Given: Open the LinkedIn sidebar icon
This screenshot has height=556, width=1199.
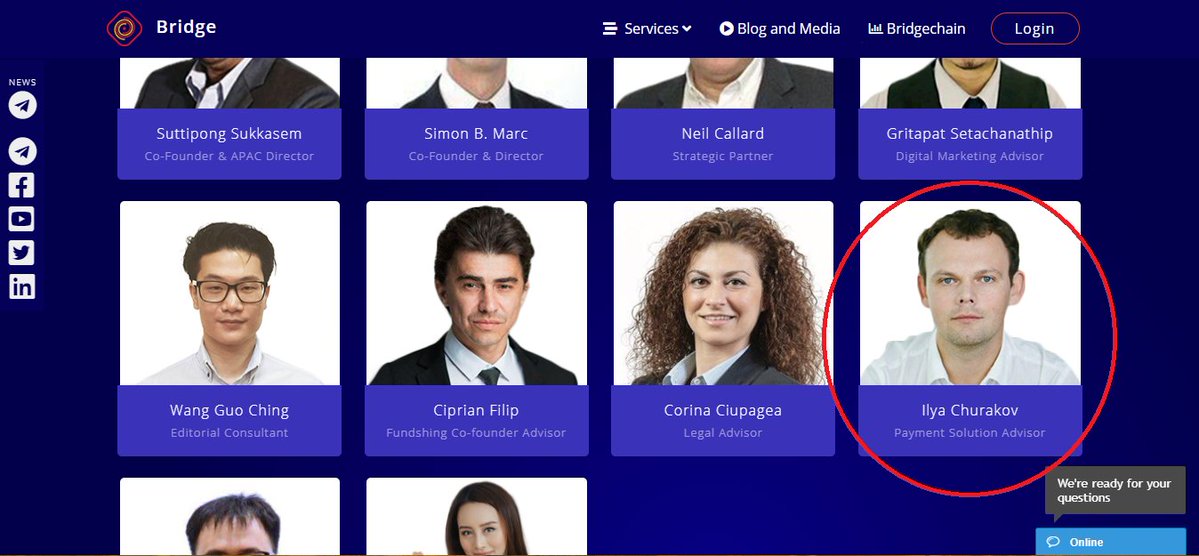Looking at the screenshot, I should [x=21, y=287].
